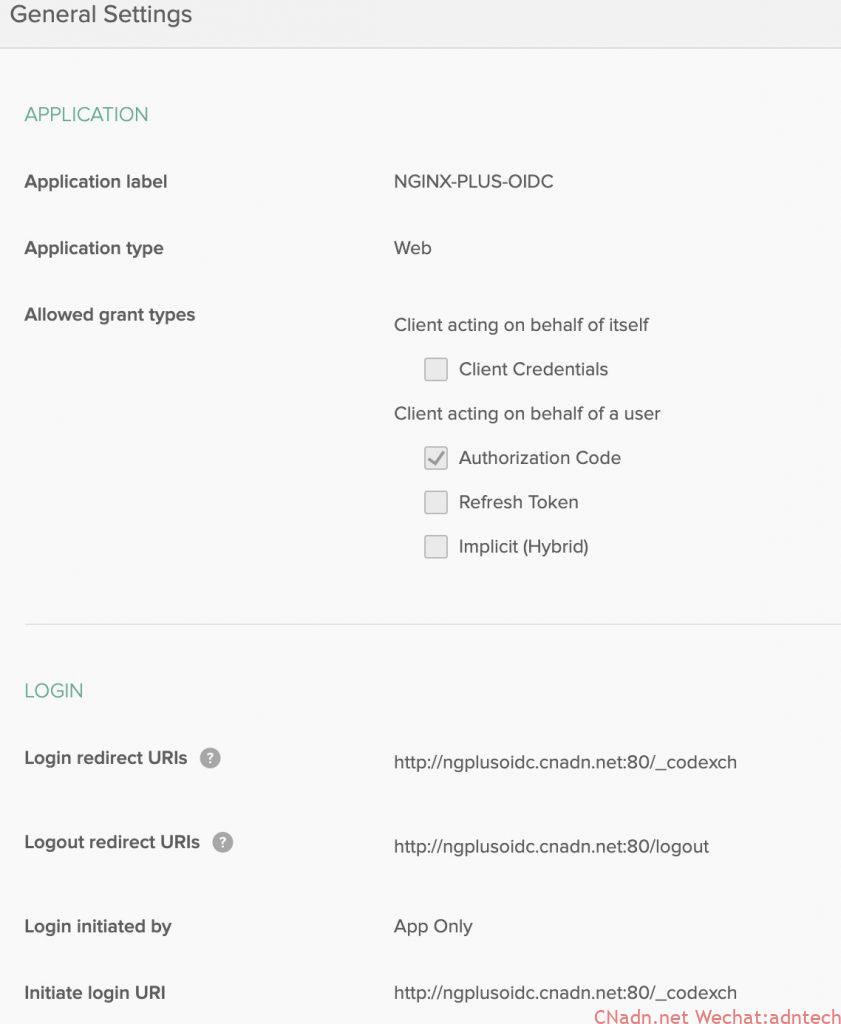Click the LOGIN section header
Screen dimensions: 841x1024
click(x=54, y=691)
